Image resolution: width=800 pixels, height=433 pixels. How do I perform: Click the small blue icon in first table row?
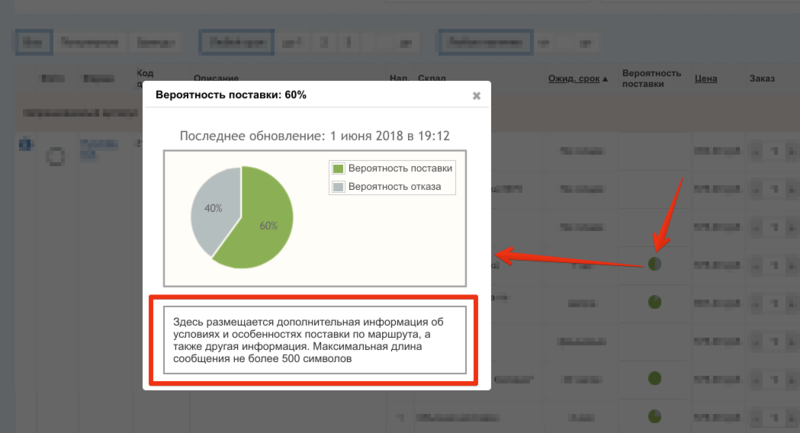[x=23, y=144]
